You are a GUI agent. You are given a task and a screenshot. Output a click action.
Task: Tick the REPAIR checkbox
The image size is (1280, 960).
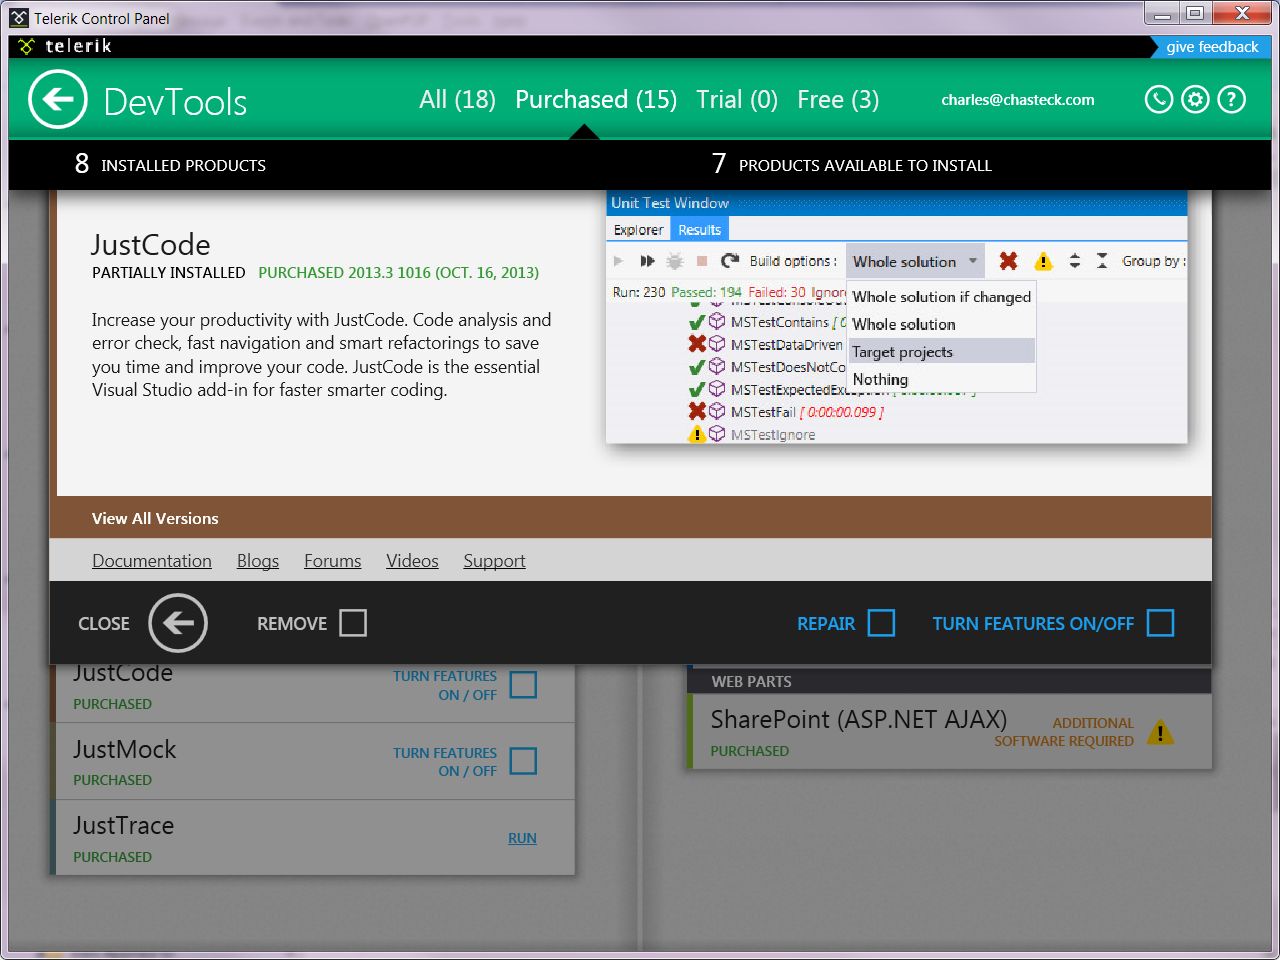pyautogui.click(x=881, y=623)
